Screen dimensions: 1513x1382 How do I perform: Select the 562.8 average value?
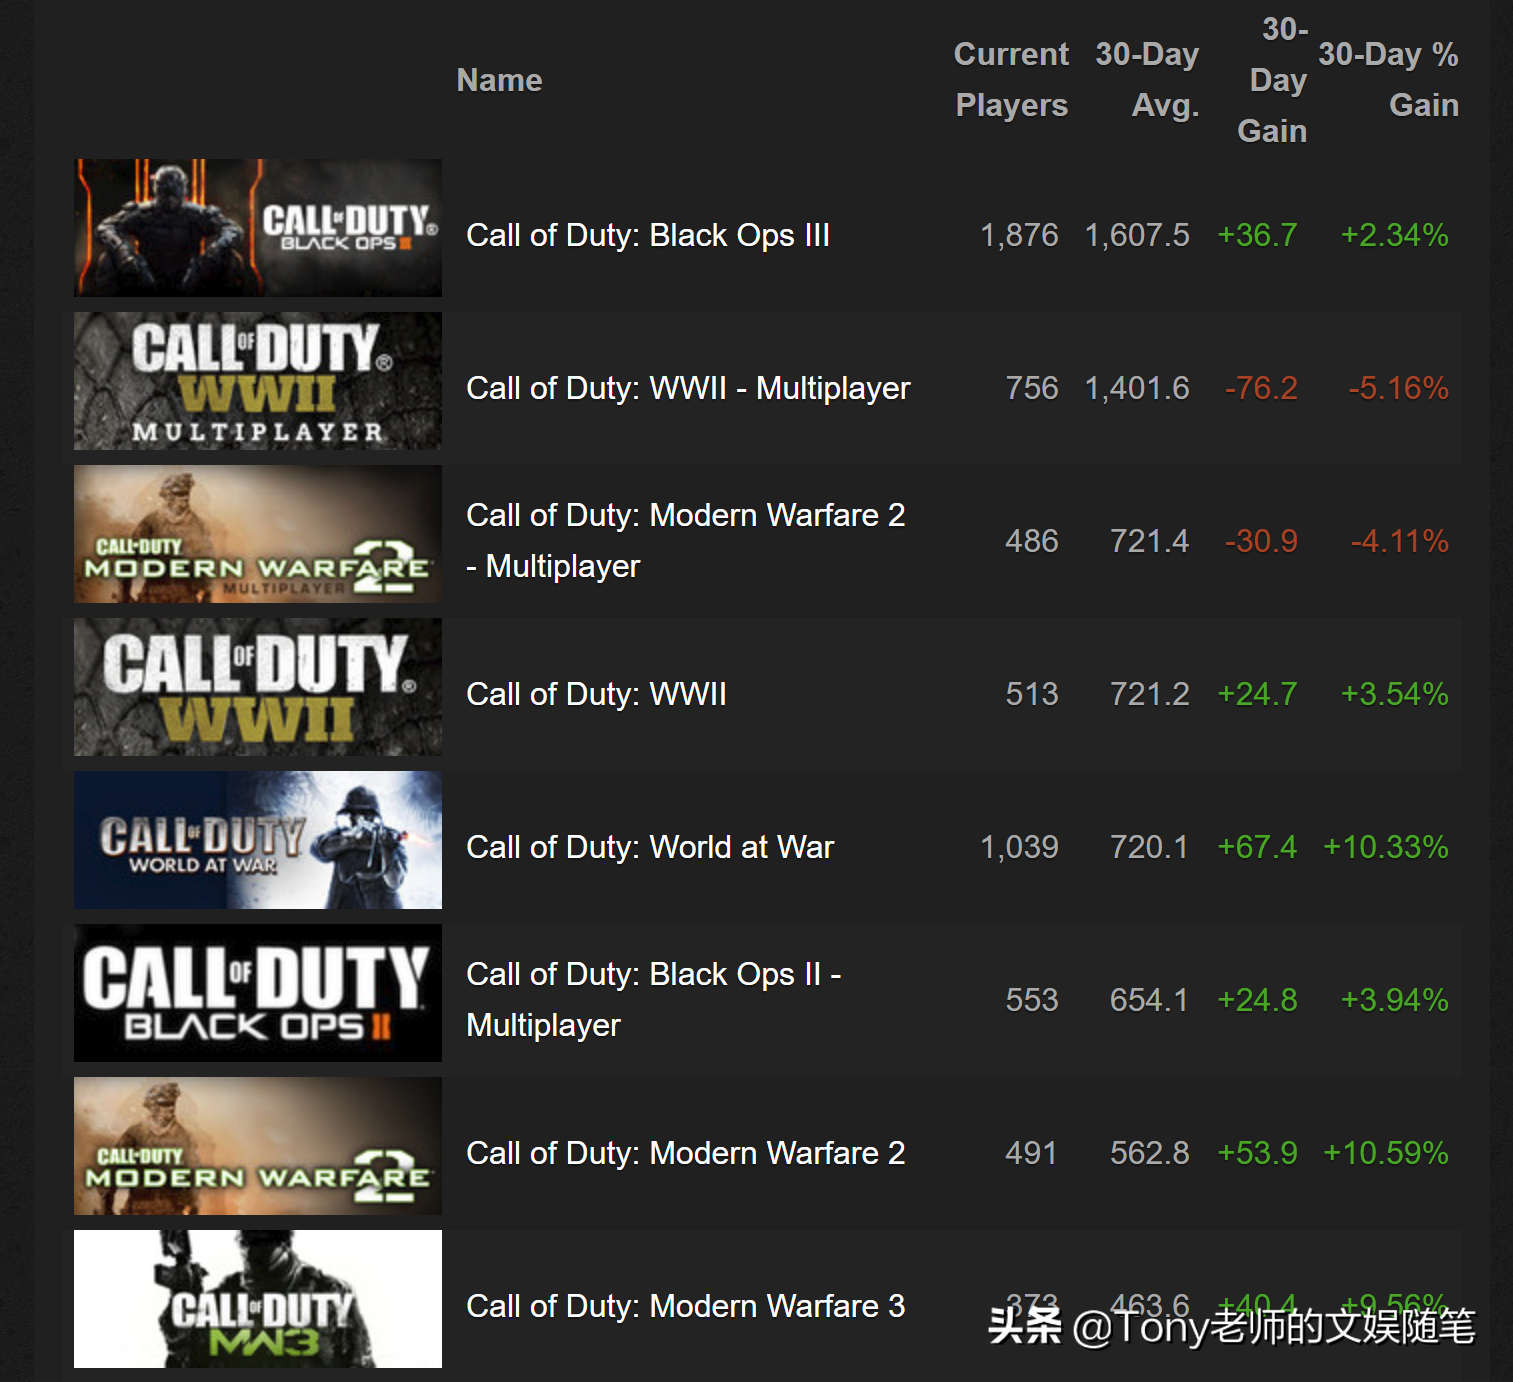tap(1150, 1153)
